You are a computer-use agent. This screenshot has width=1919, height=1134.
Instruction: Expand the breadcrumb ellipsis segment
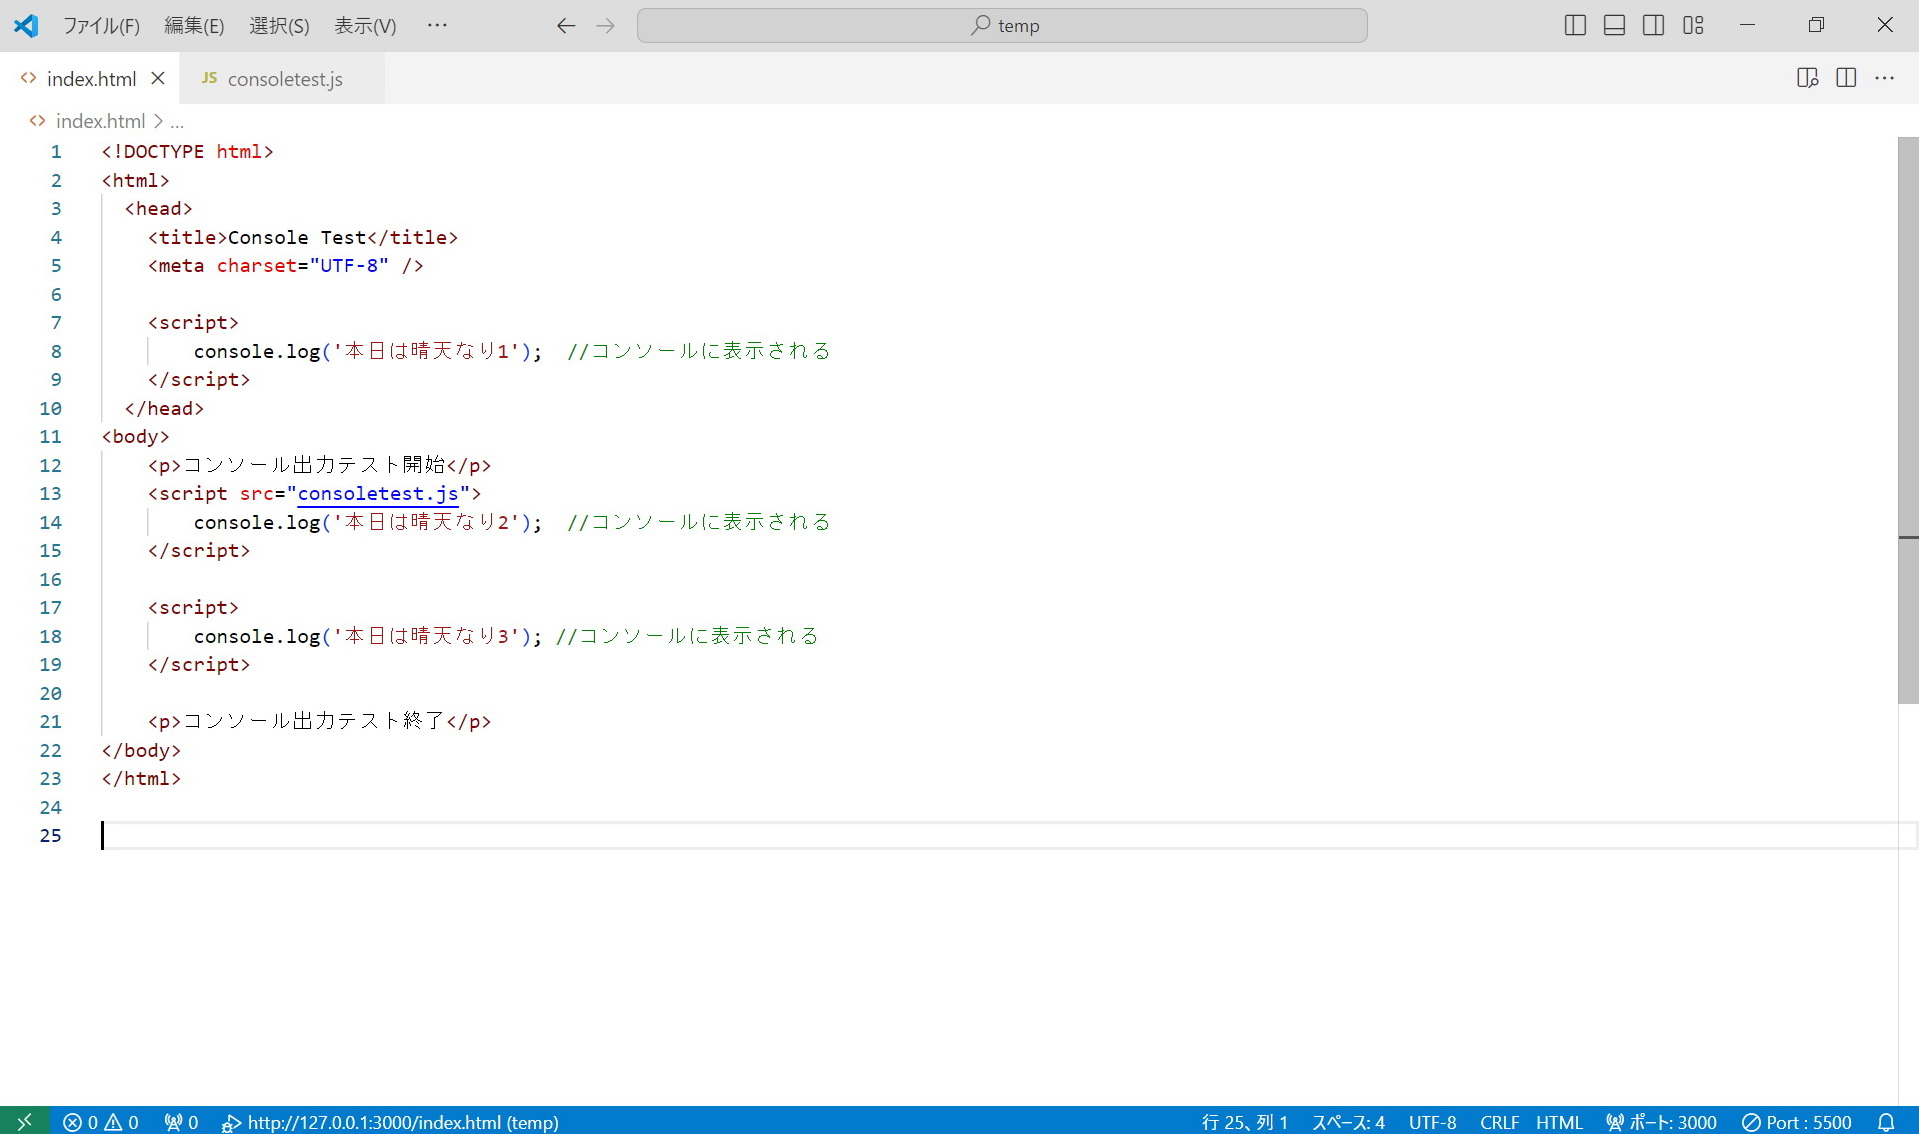click(177, 122)
